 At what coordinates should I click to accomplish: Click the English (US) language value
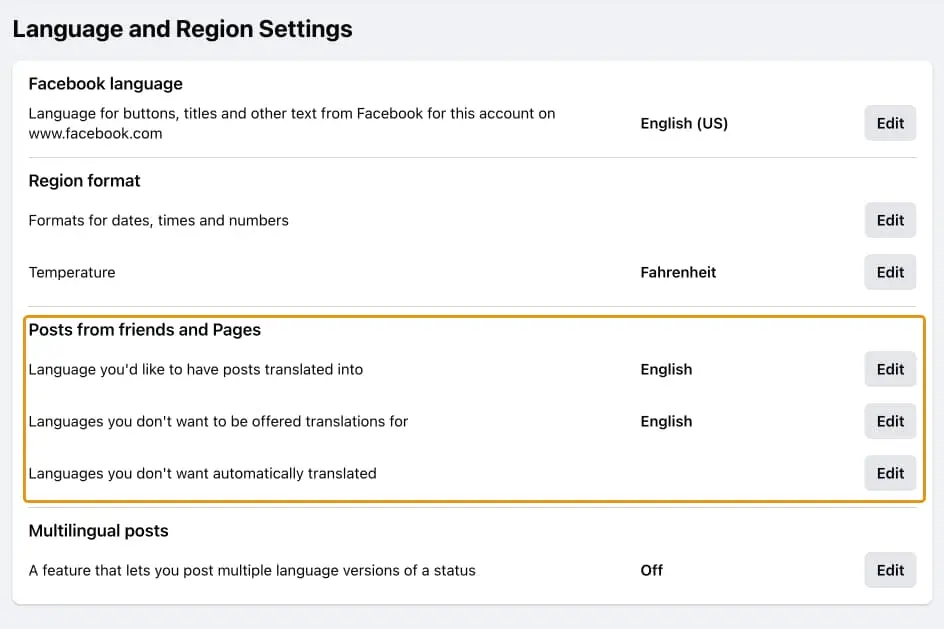(x=684, y=123)
